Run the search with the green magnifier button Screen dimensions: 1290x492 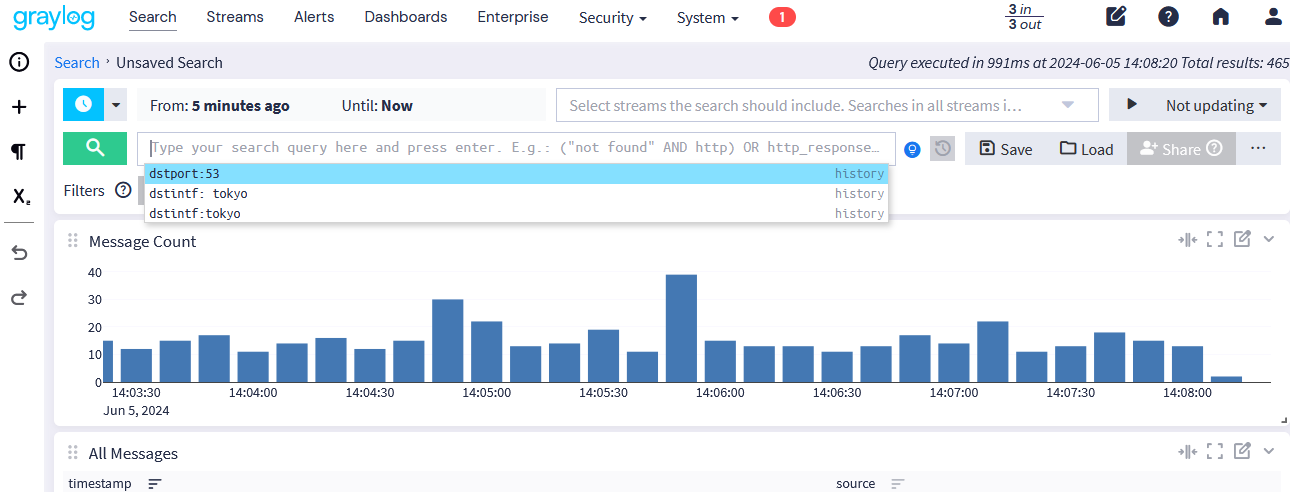coord(95,147)
